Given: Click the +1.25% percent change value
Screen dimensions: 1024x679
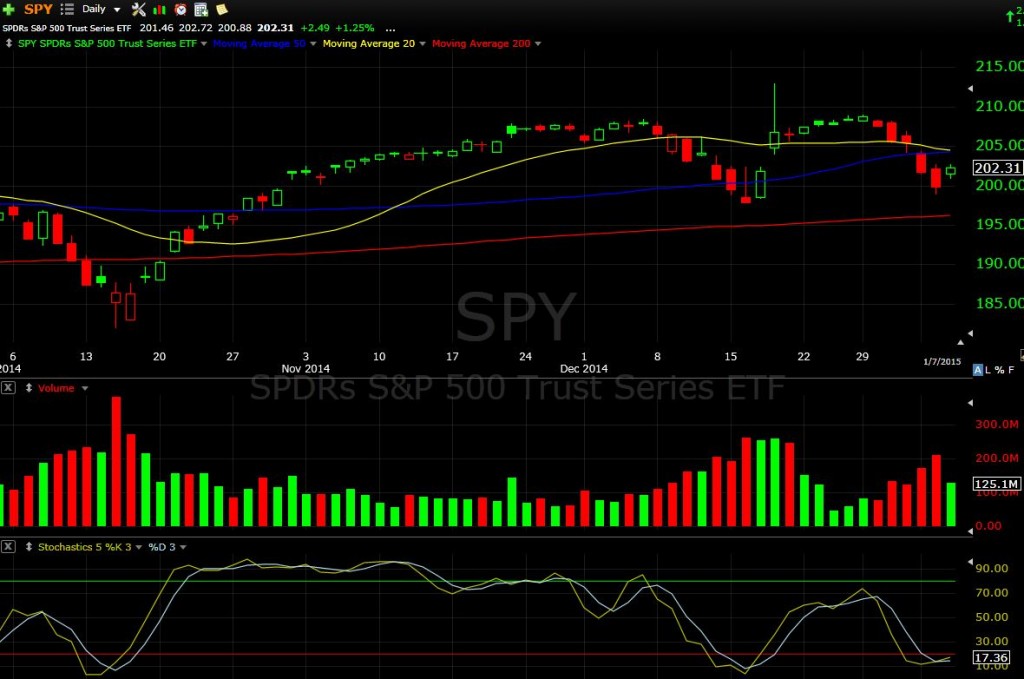Looking at the screenshot, I should pos(355,28).
